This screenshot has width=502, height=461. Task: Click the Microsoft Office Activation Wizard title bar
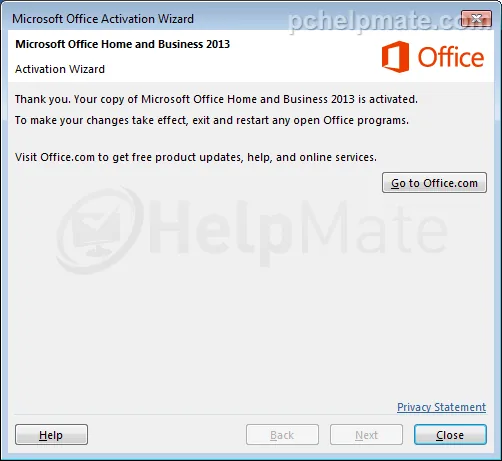[x=103, y=19]
